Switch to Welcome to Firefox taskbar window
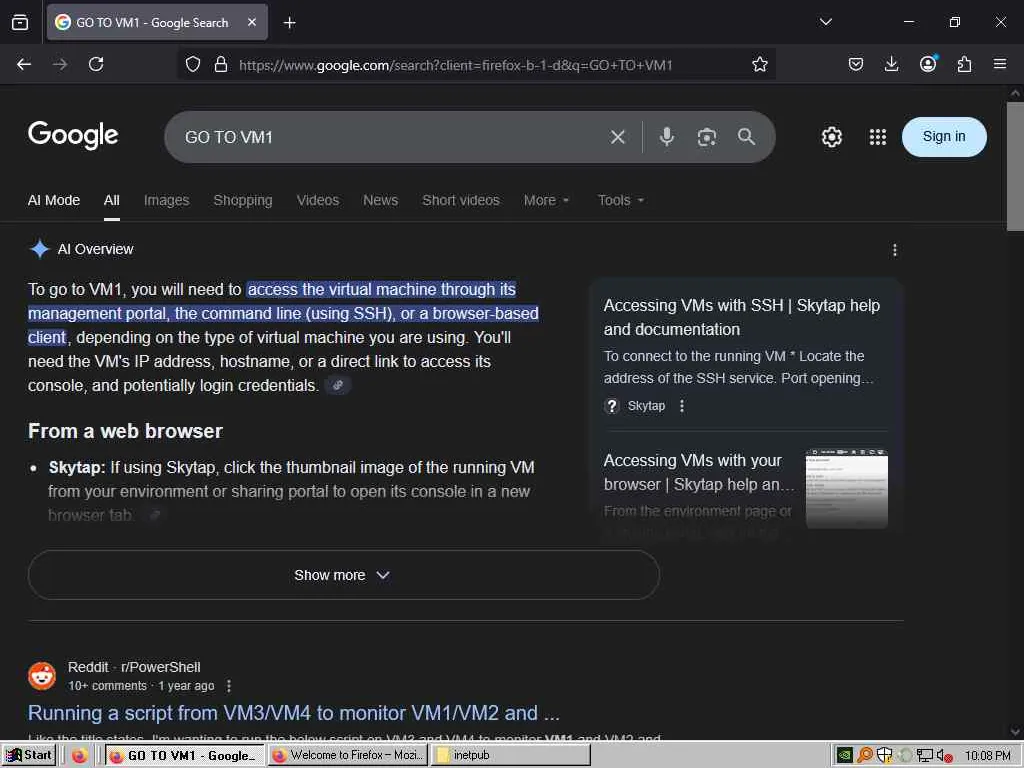This screenshot has width=1024, height=768. [347, 756]
